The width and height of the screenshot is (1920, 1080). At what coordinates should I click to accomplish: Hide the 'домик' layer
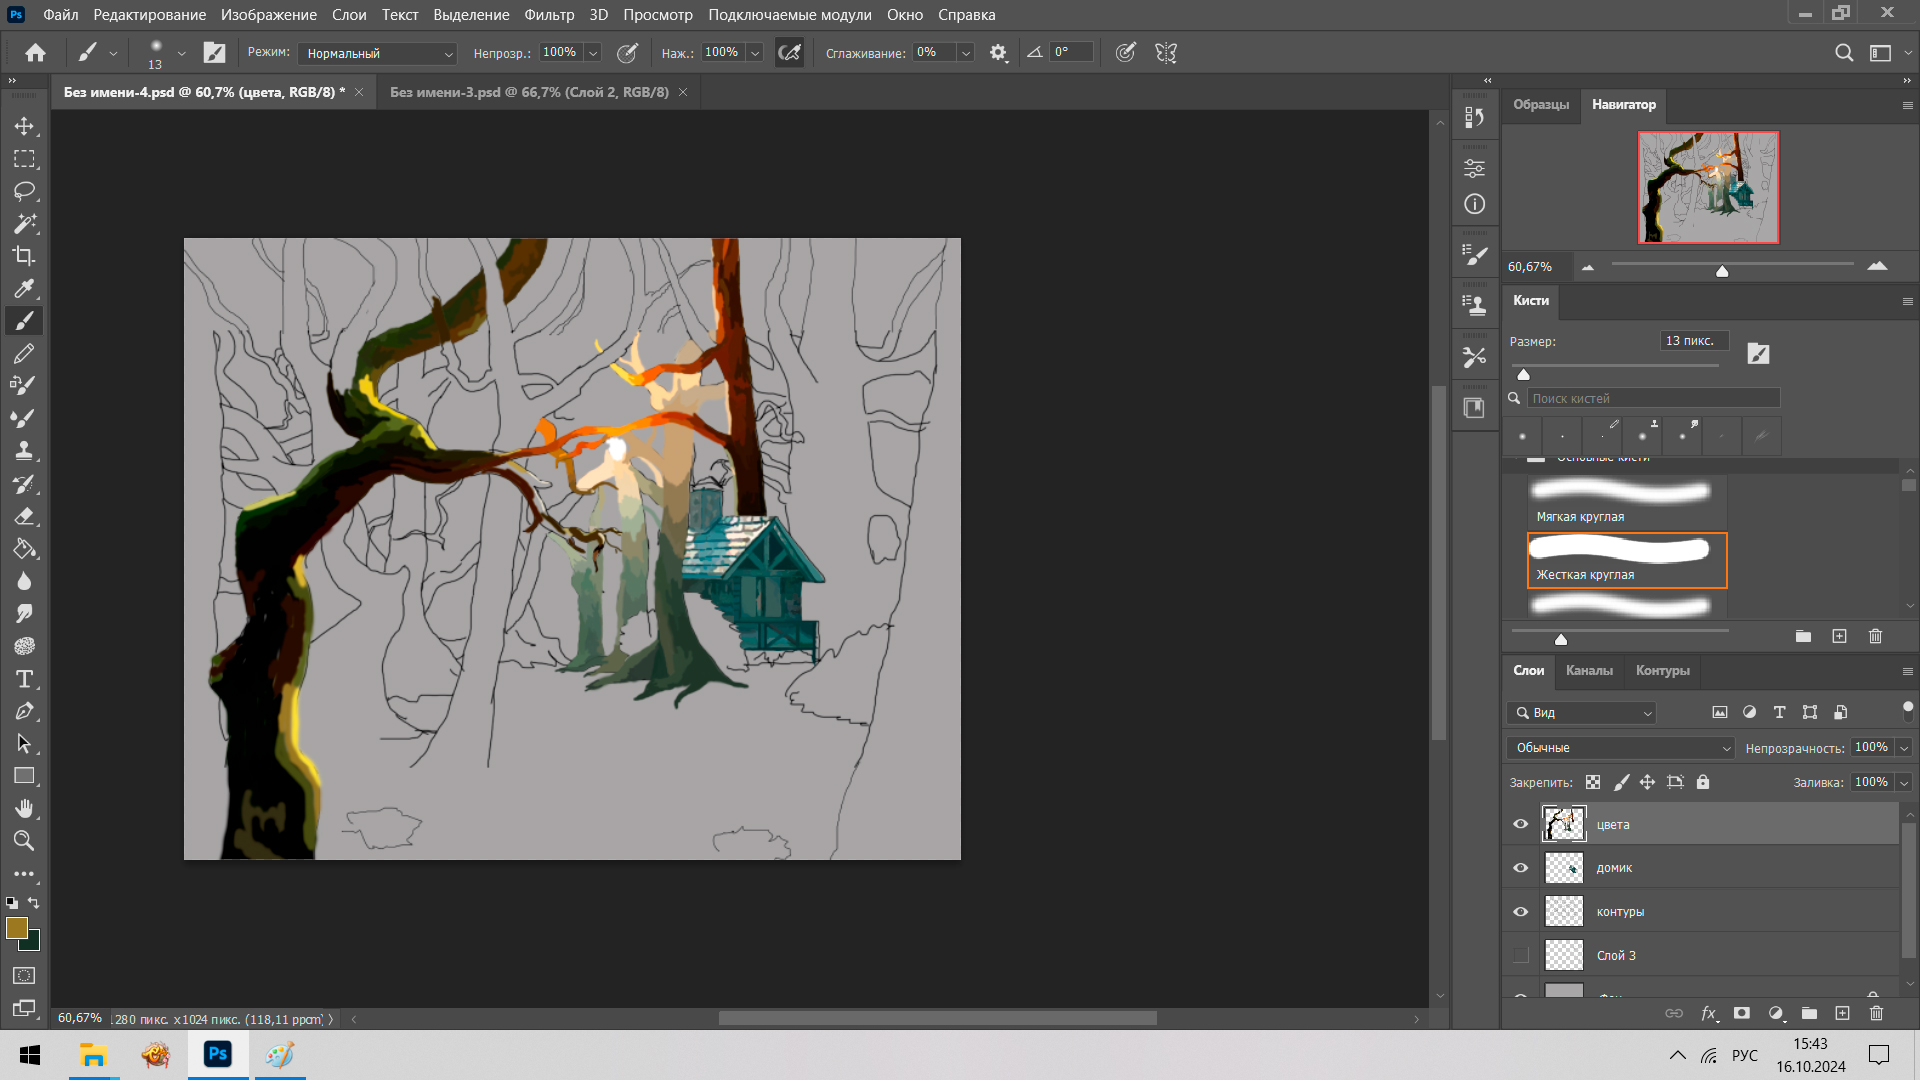click(1521, 868)
